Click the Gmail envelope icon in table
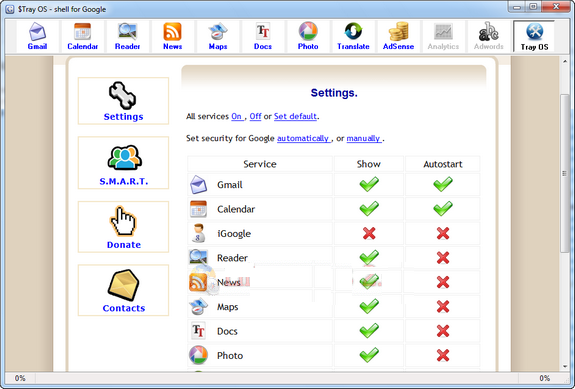The width and height of the screenshot is (575, 389). pyautogui.click(x=198, y=184)
